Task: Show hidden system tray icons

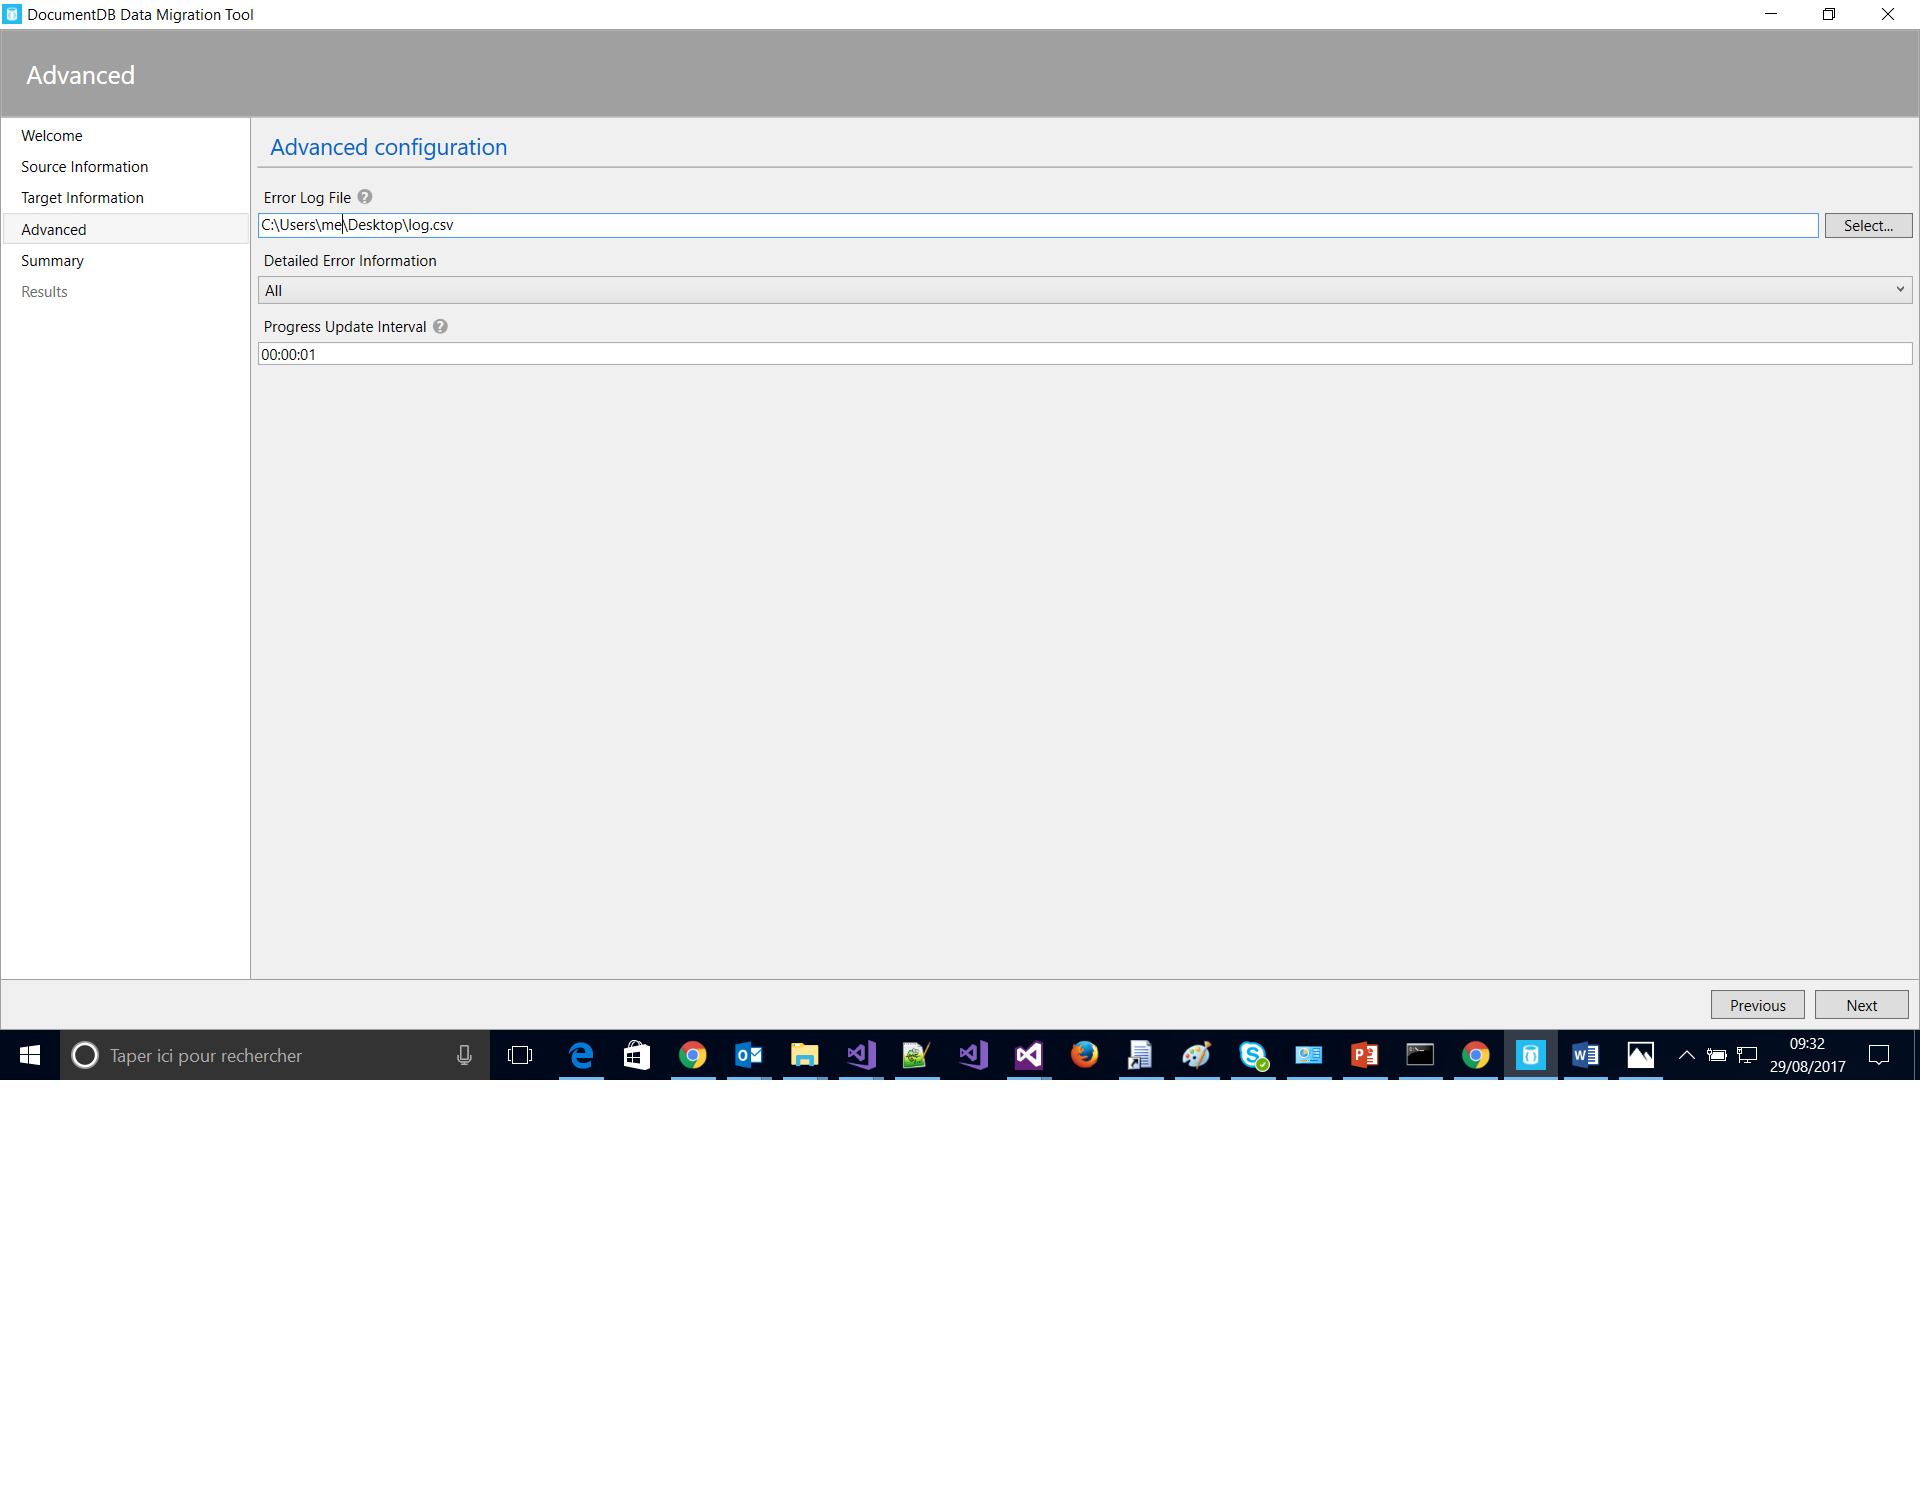Action: 1686,1055
